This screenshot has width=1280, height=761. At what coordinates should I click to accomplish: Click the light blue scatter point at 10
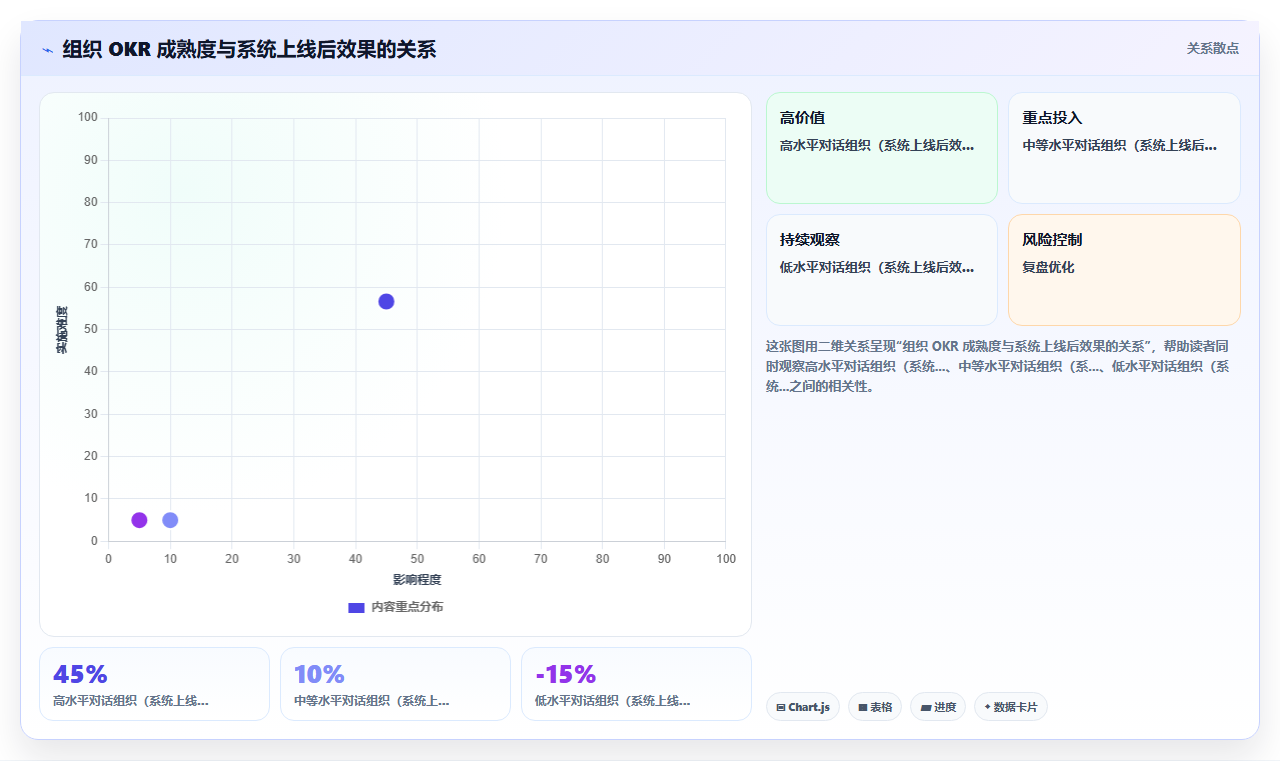(x=170, y=520)
